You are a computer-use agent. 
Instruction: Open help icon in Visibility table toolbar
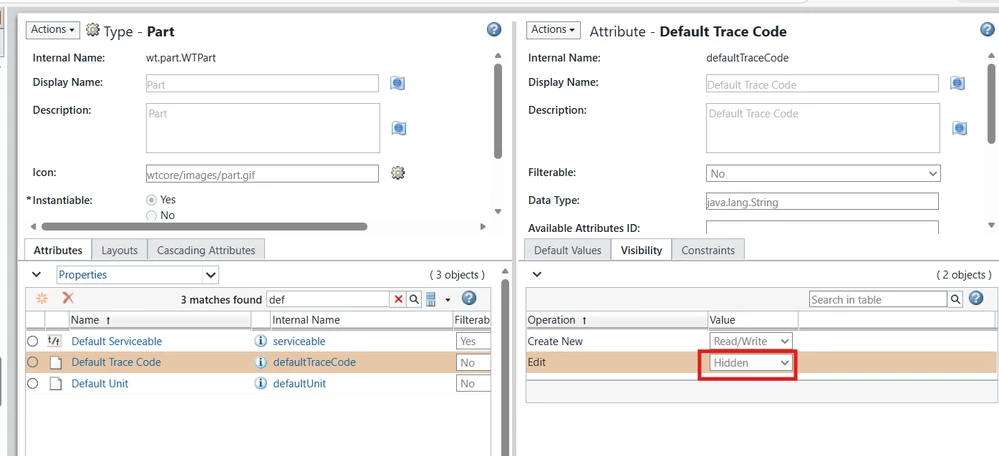[975, 298]
